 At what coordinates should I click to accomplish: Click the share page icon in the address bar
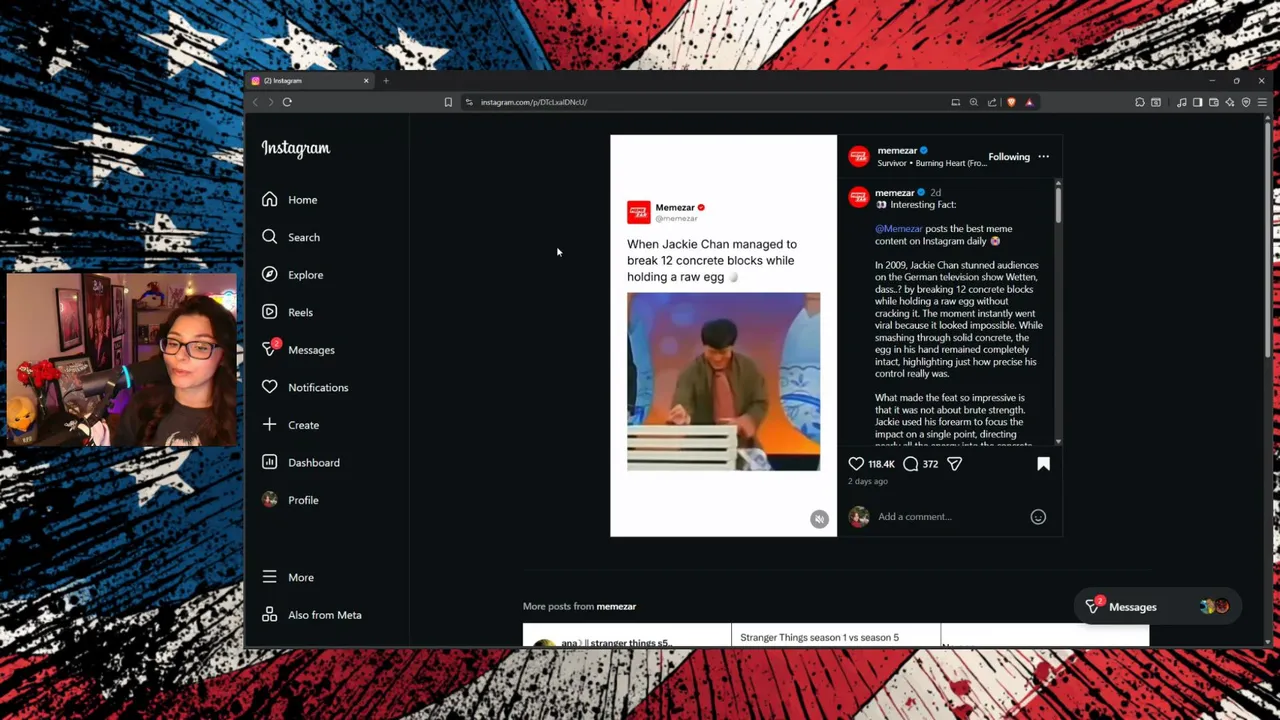992,102
